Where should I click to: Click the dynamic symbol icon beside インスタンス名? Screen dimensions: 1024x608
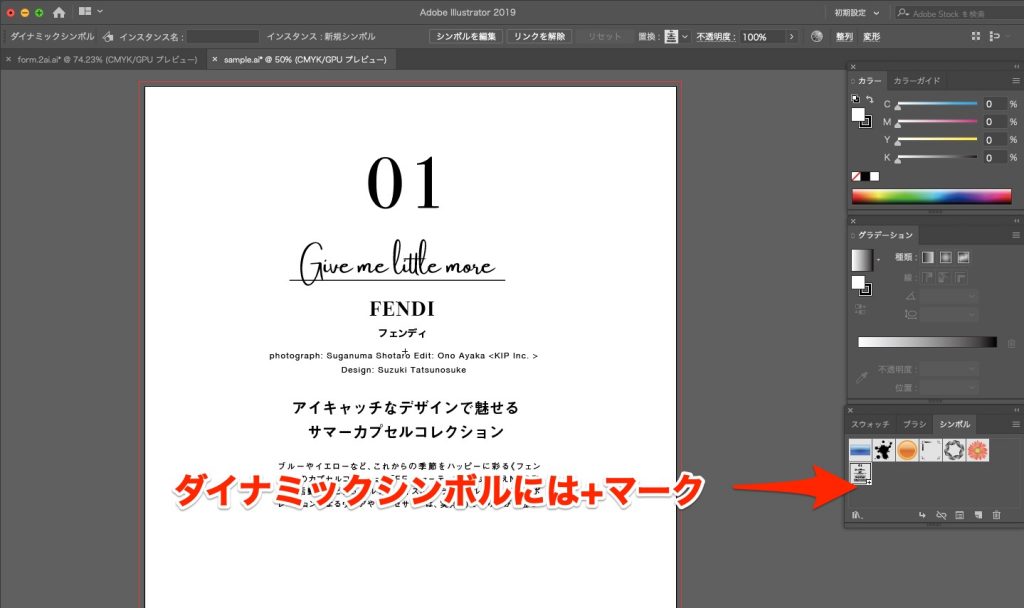point(108,37)
